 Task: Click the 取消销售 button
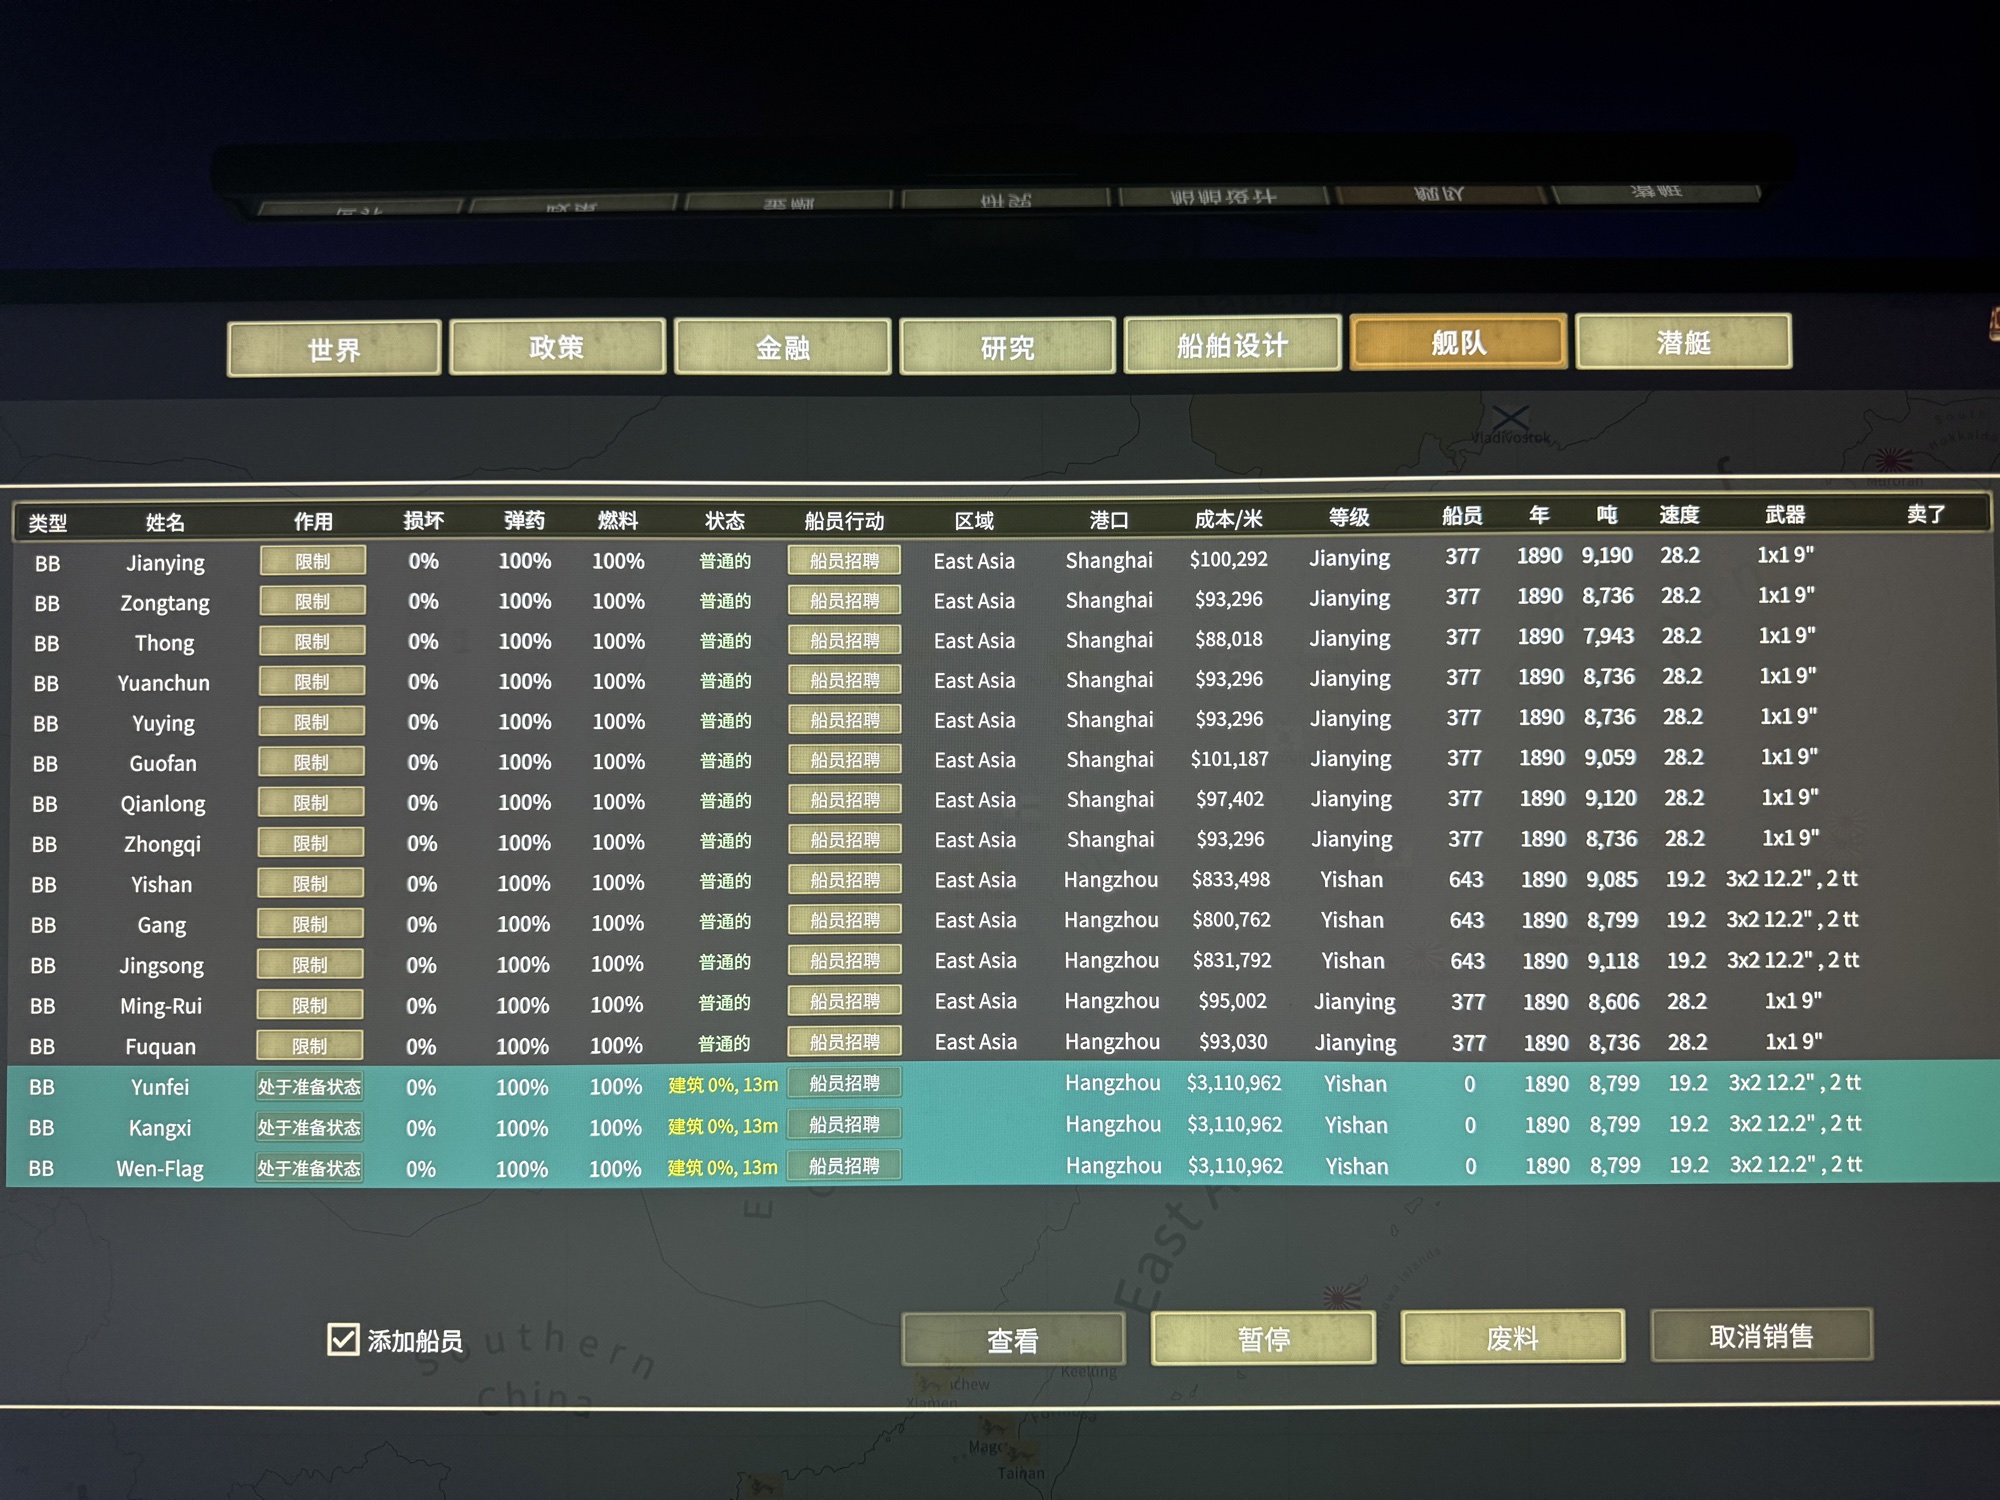point(1761,1335)
